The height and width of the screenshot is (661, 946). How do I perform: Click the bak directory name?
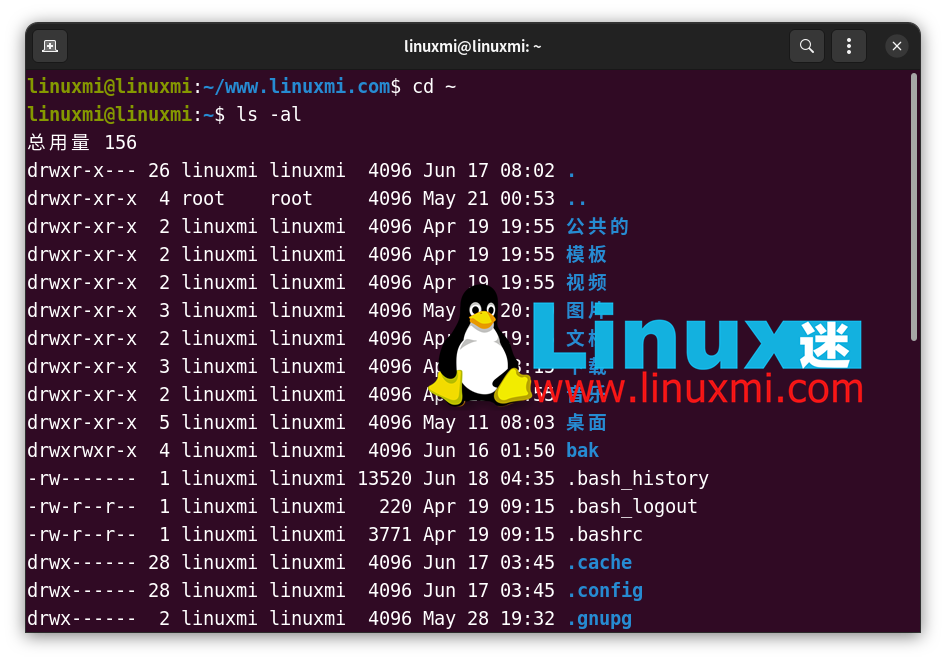click(x=582, y=450)
